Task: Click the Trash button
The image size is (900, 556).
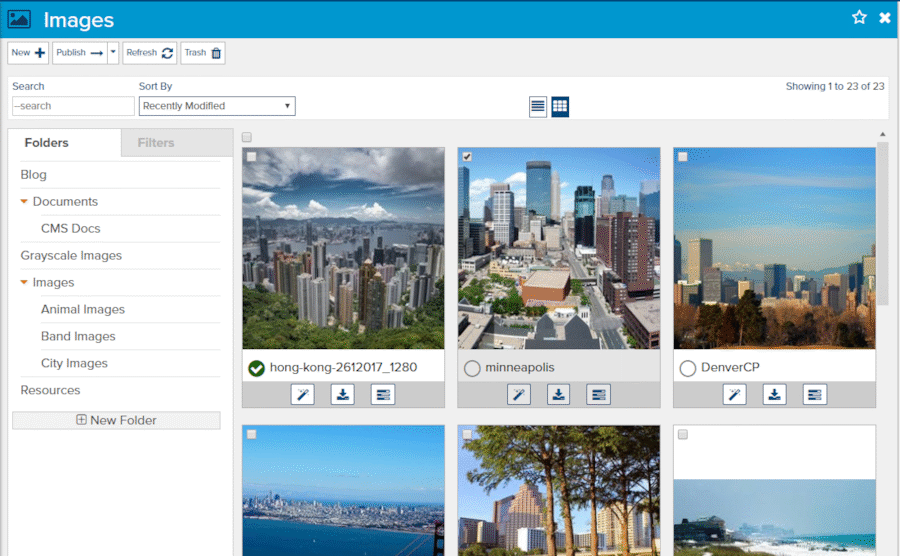Action: coord(203,53)
